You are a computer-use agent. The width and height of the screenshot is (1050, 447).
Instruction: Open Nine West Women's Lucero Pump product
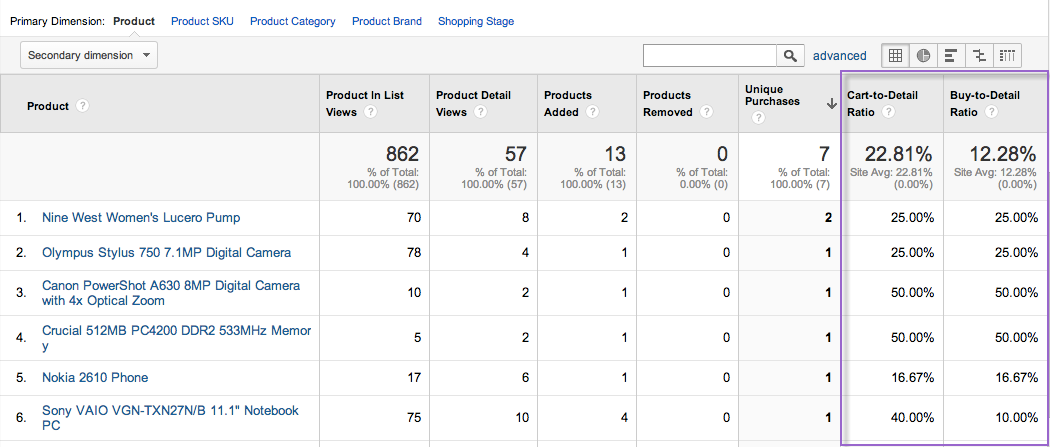click(x=140, y=218)
